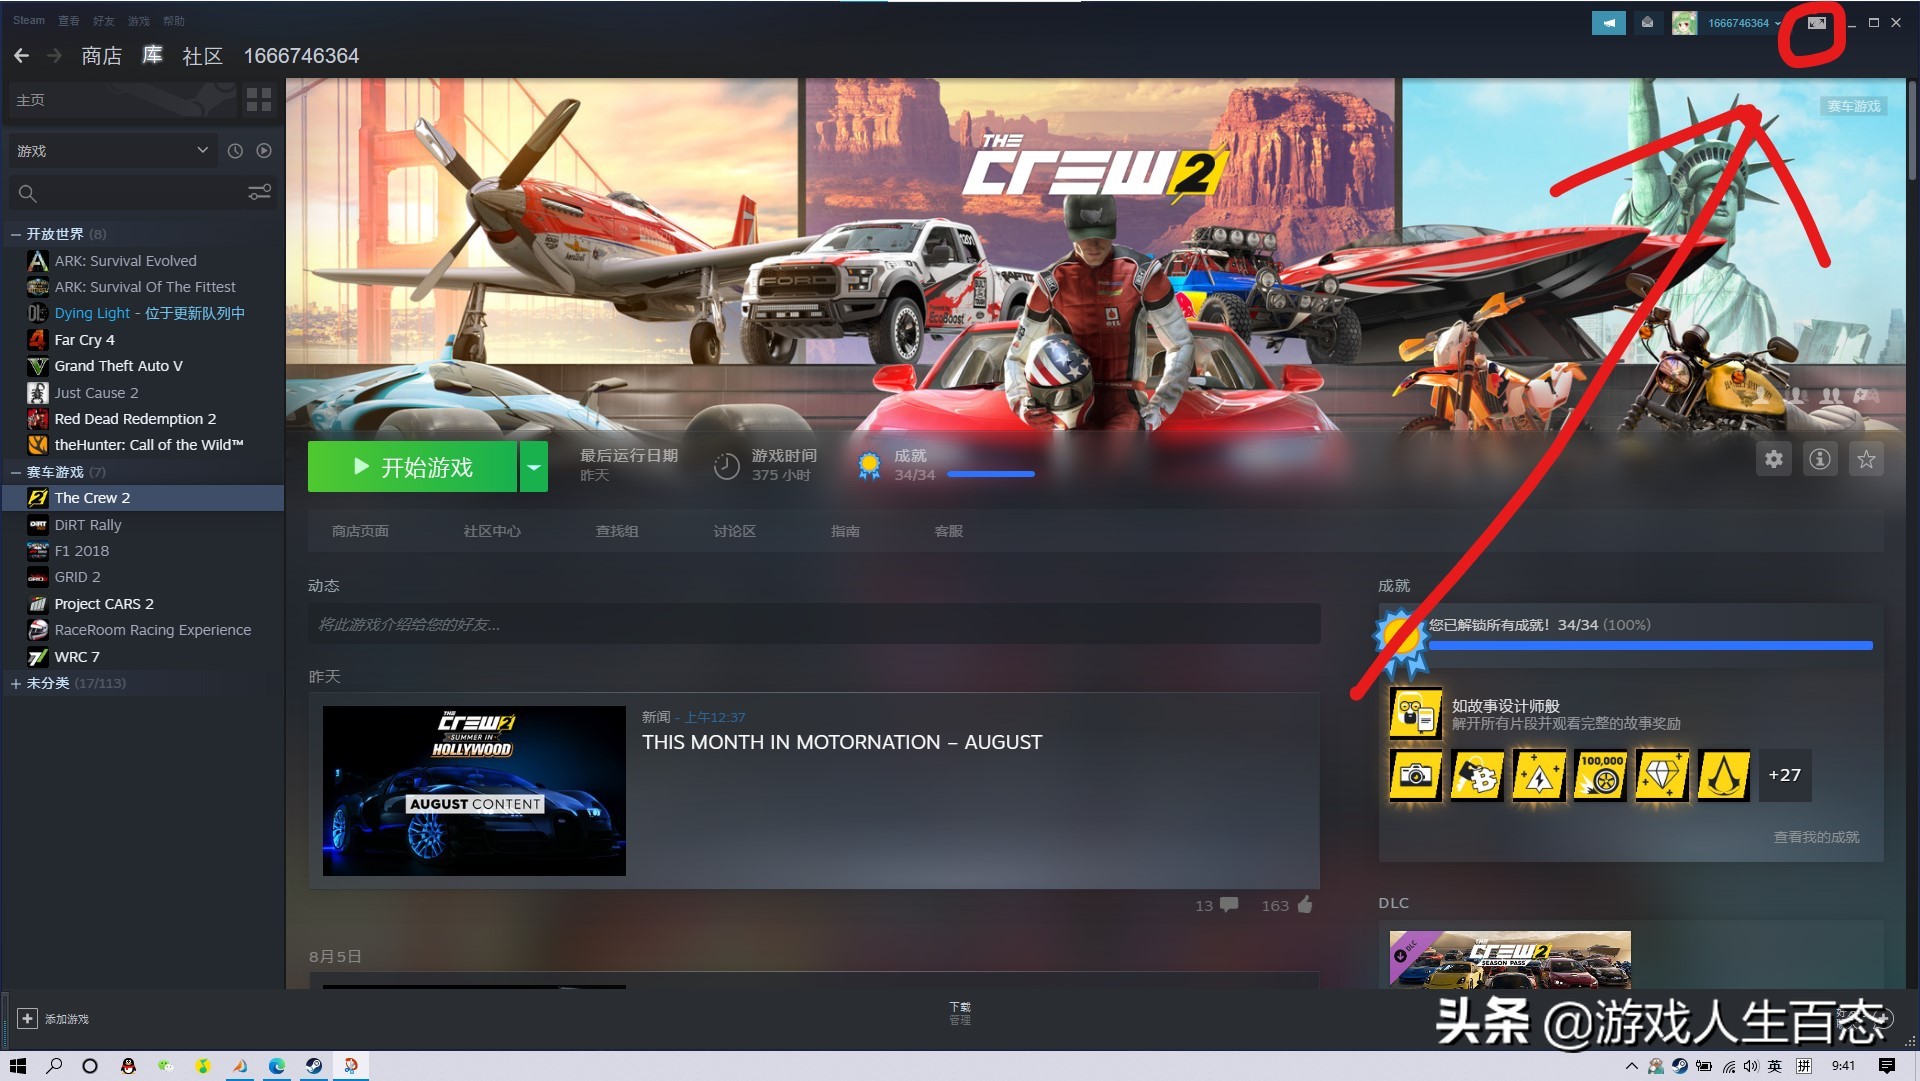1920x1081 pixels.
Task: Open Steam client from the taskbar
Action: [x=315, y=1067]
